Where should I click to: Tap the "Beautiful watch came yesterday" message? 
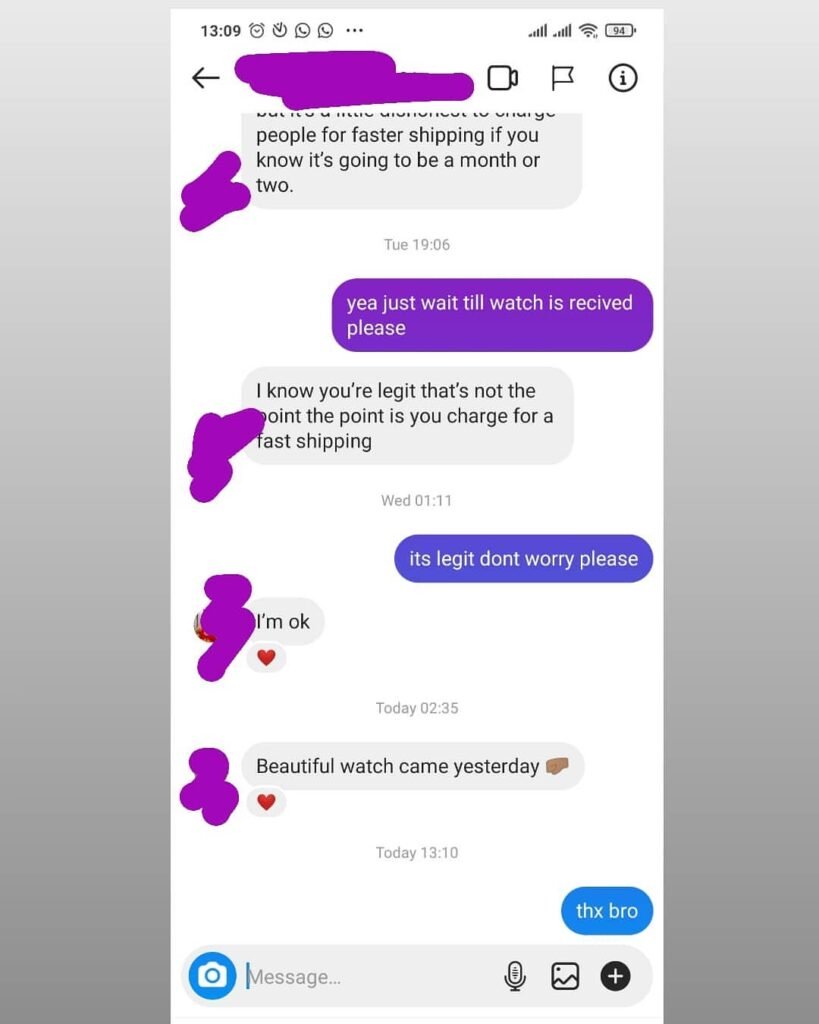pos(413,766)
